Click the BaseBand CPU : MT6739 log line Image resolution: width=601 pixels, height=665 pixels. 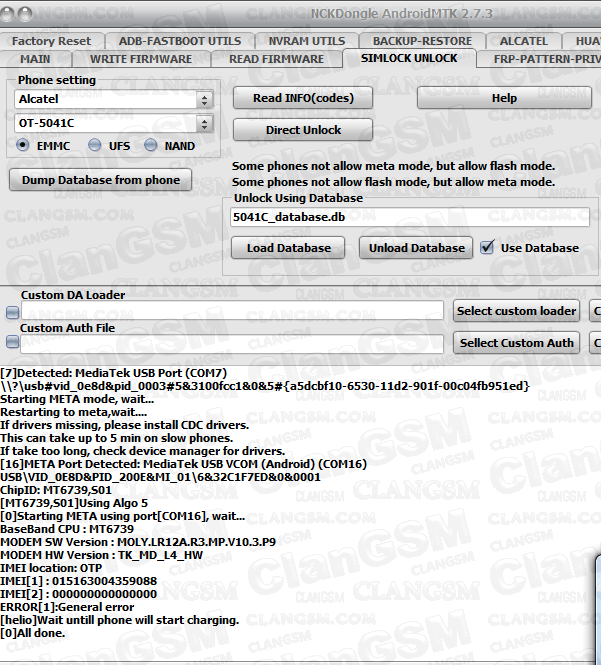pyautogui.click(x=67, y=529)
